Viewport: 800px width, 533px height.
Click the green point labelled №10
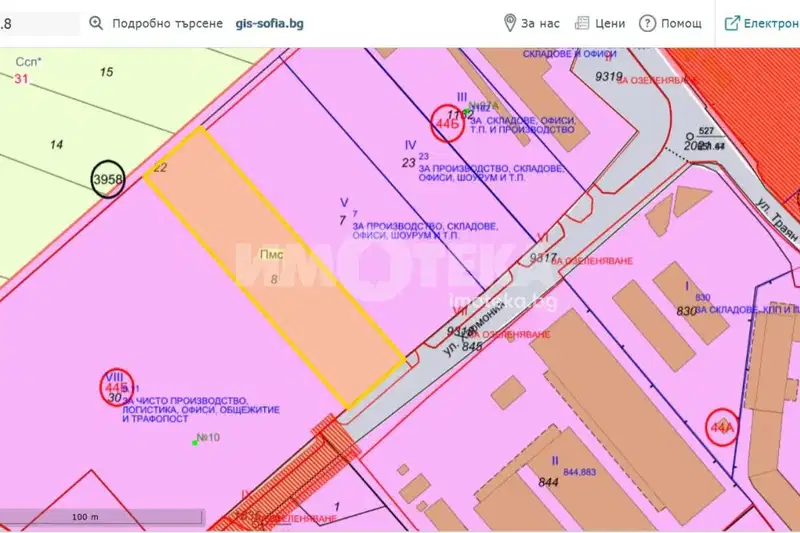(x=194, y=443)
